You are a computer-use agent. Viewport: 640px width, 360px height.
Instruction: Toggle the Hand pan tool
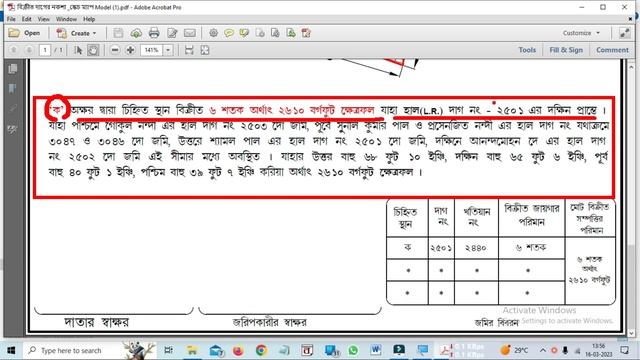point(93,50)
